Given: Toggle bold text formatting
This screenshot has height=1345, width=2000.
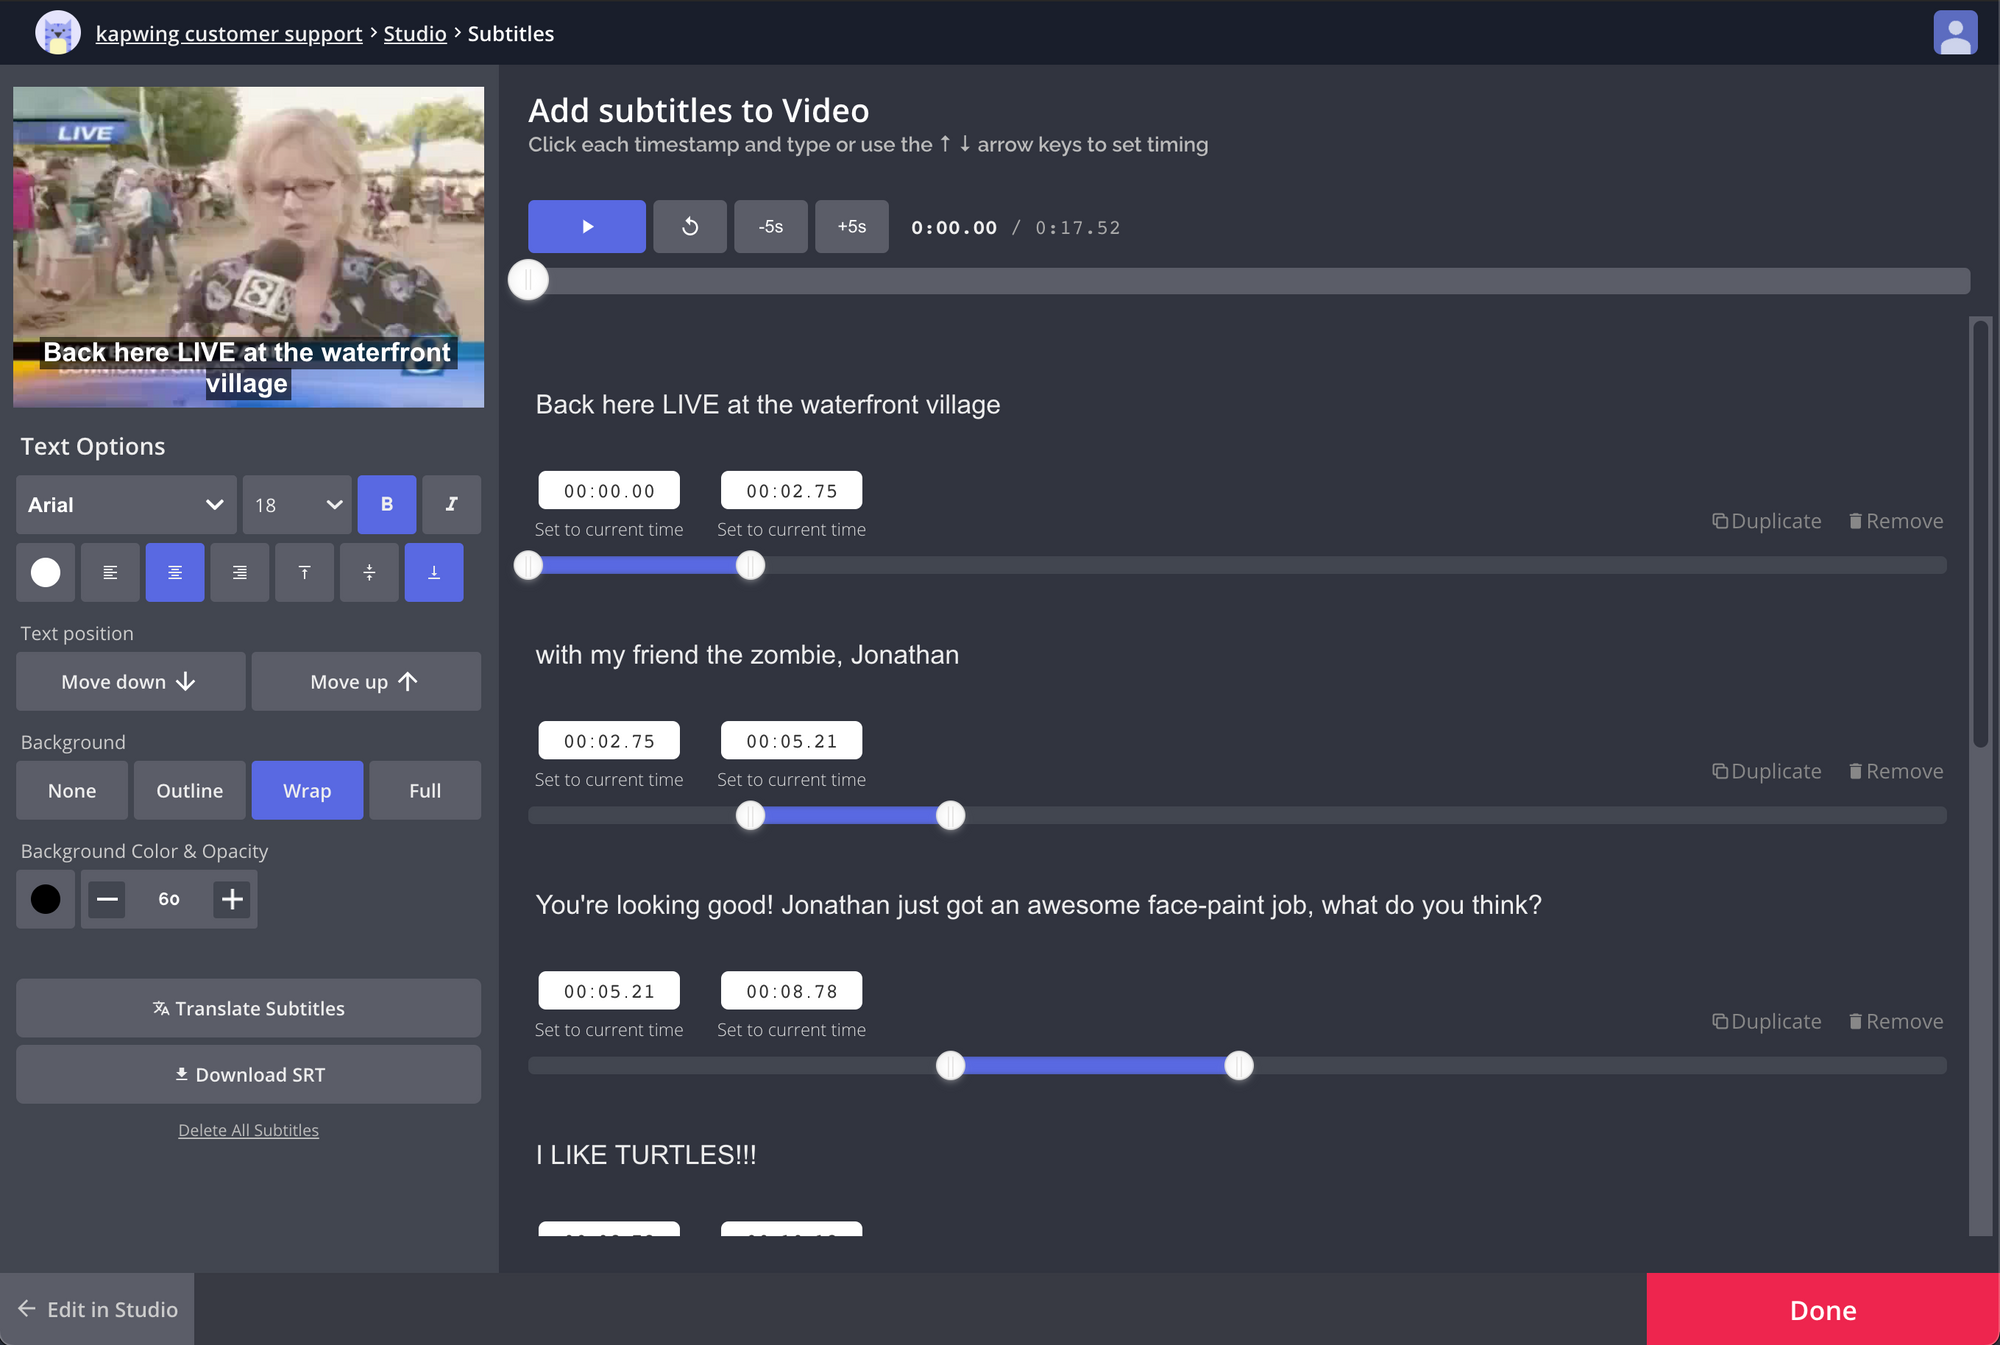Looking at the screenshot, I should click(386, 505).
